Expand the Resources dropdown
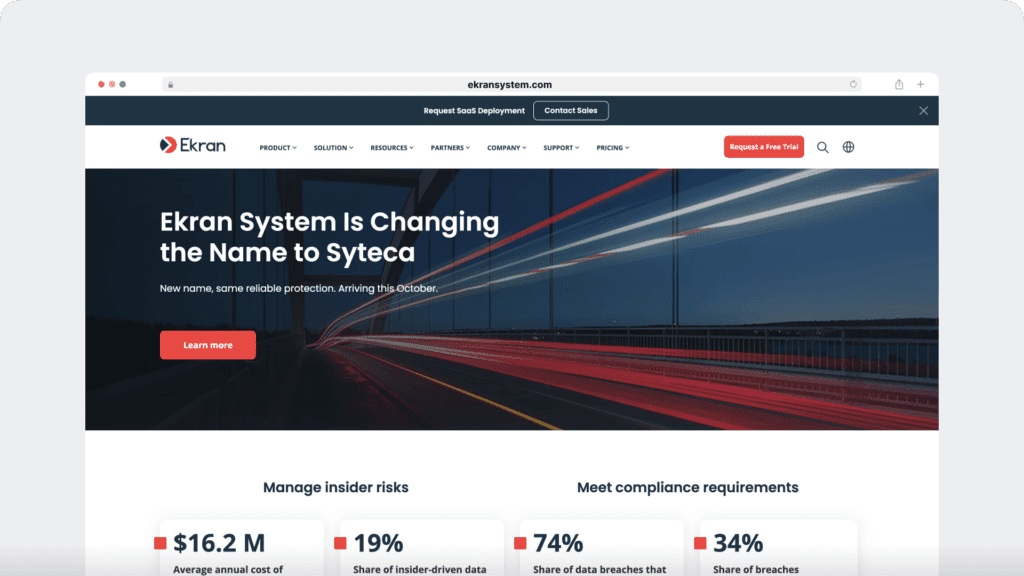Viewport: 1024px width, 576px height. coord(391,147)
